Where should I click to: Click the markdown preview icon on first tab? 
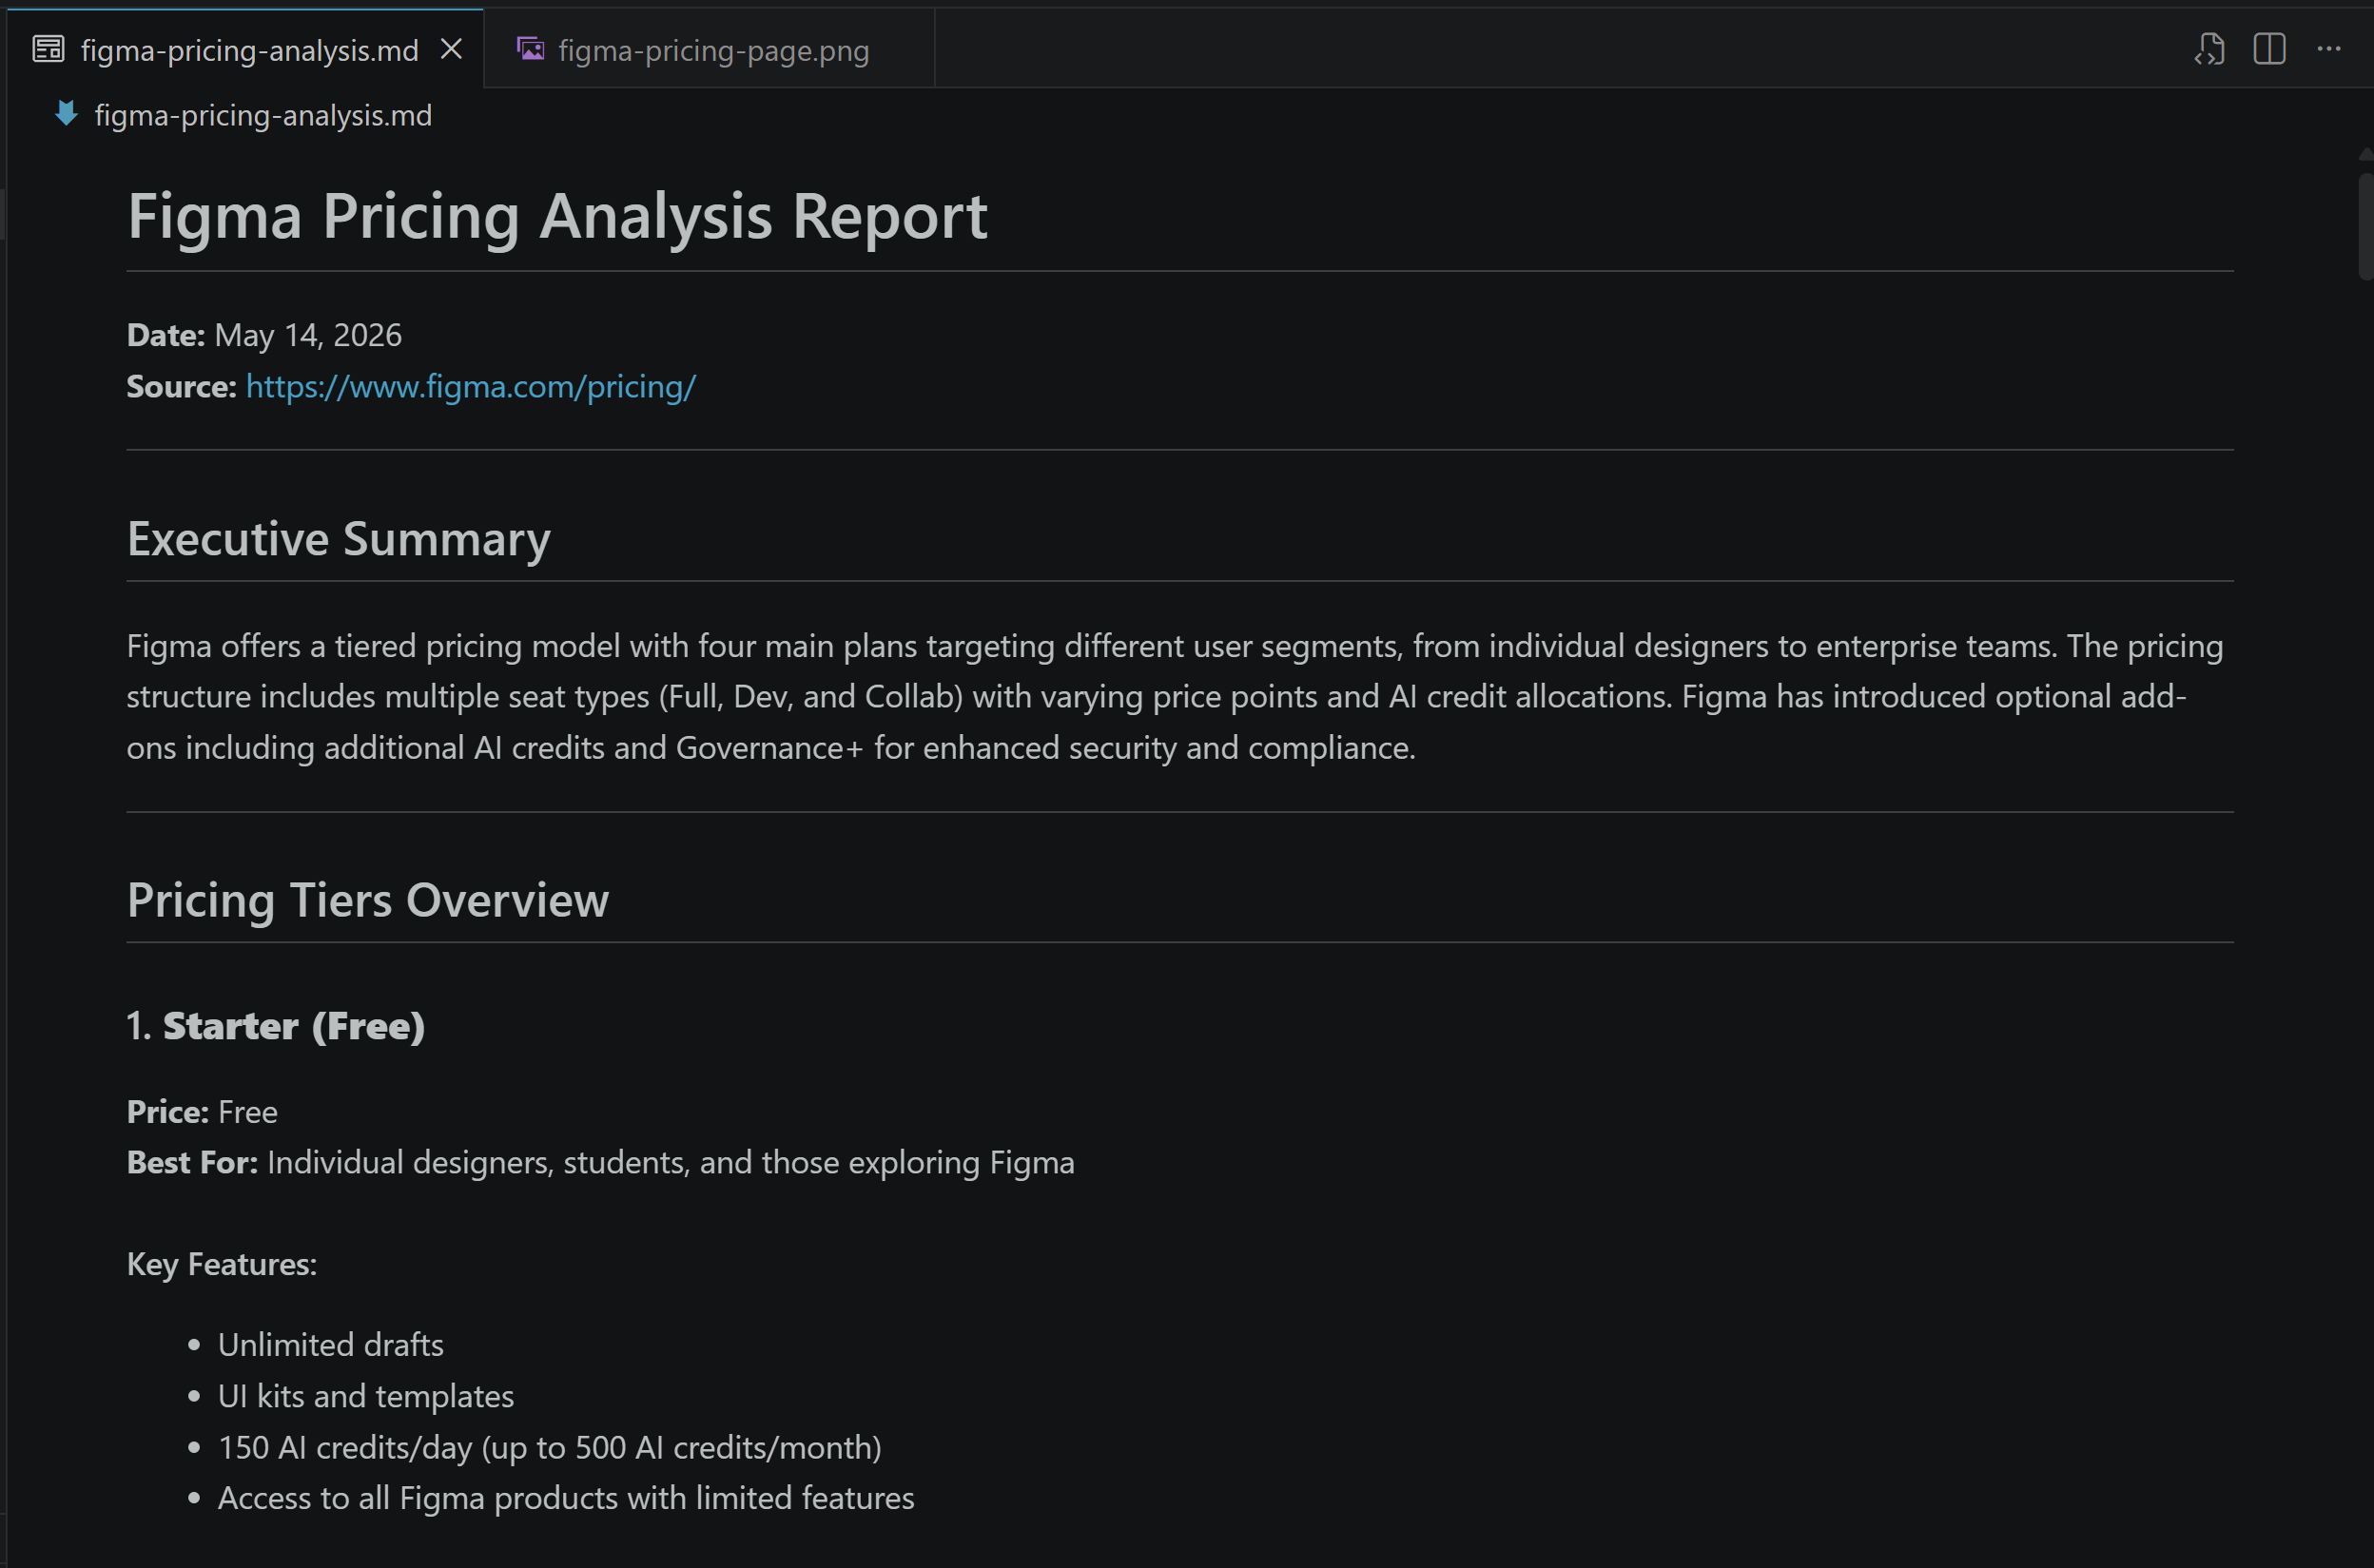[x=48, y=49]
